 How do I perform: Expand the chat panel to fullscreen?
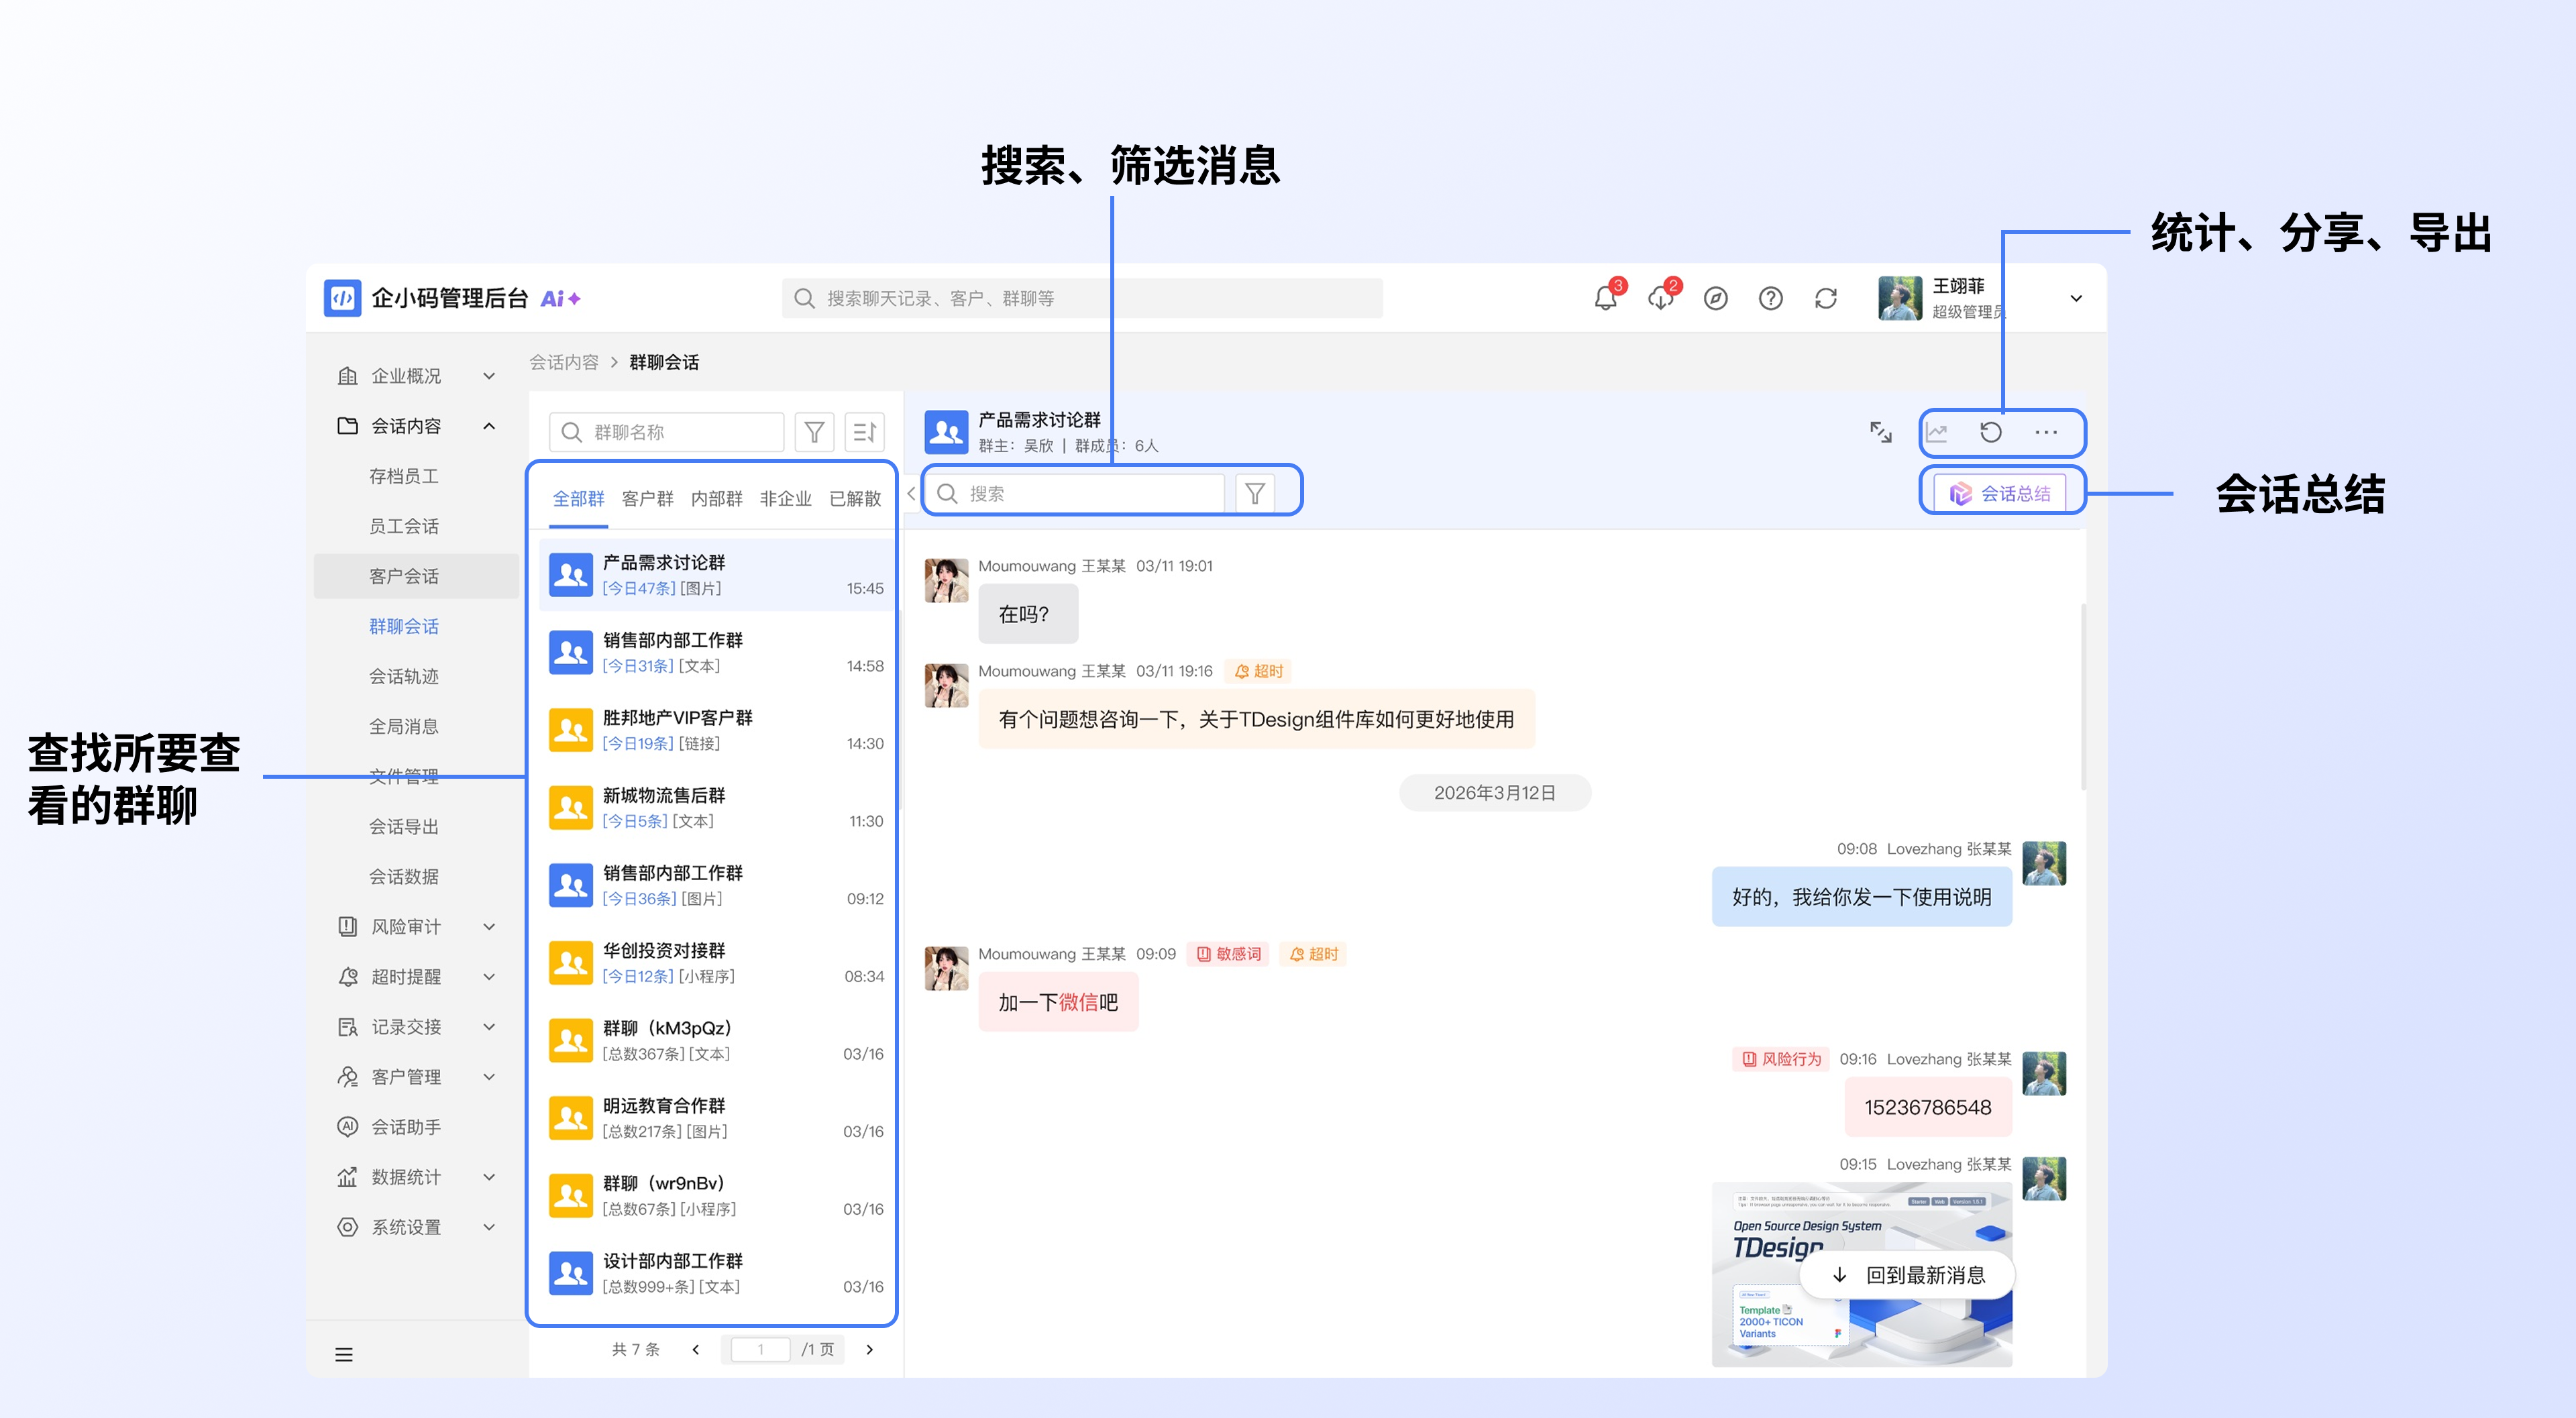1880,432
